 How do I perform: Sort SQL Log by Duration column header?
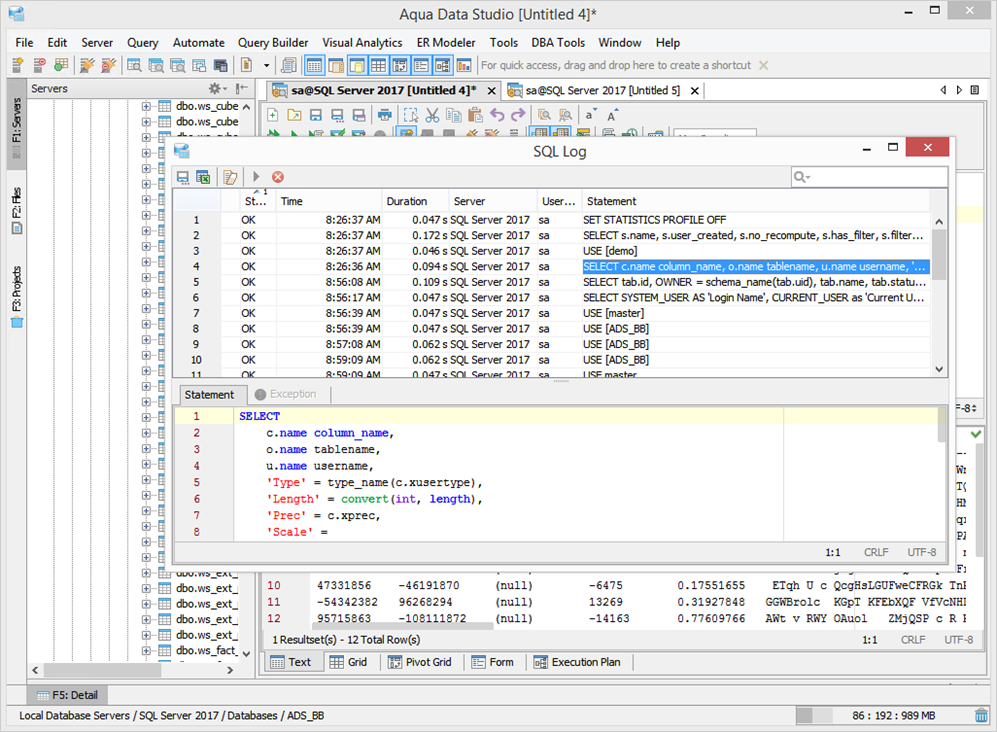click(x=407, y=201)
